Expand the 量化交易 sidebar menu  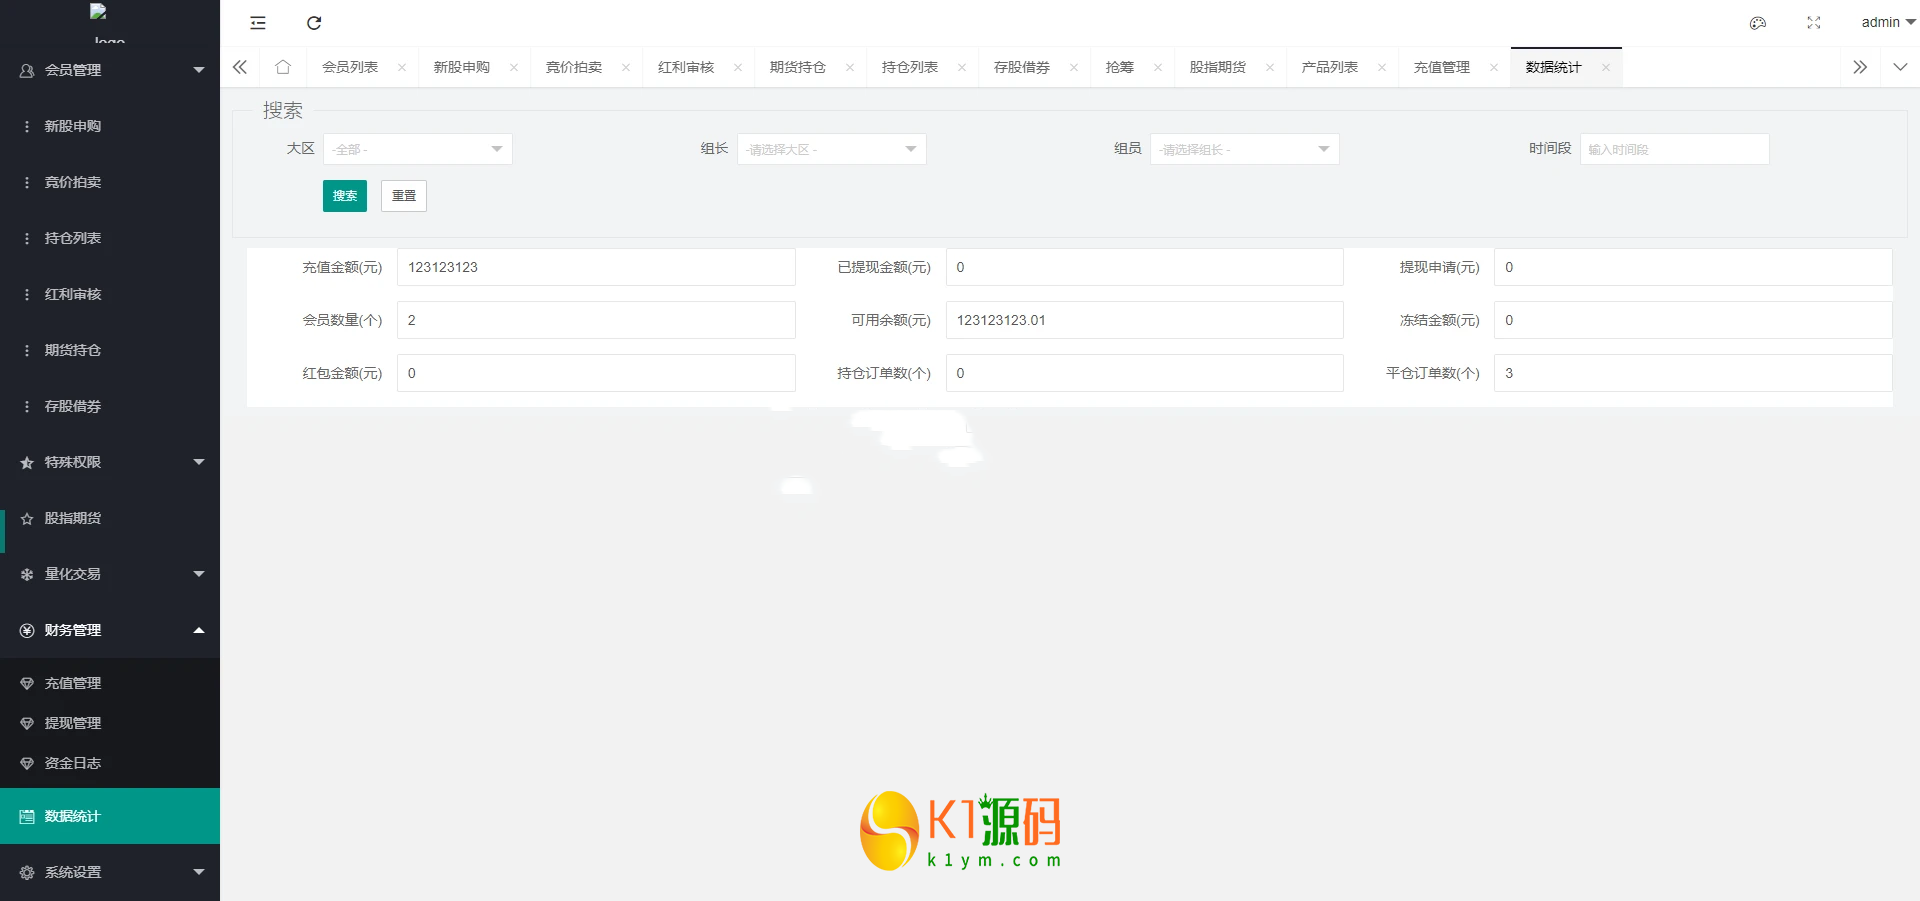(110, 574)
